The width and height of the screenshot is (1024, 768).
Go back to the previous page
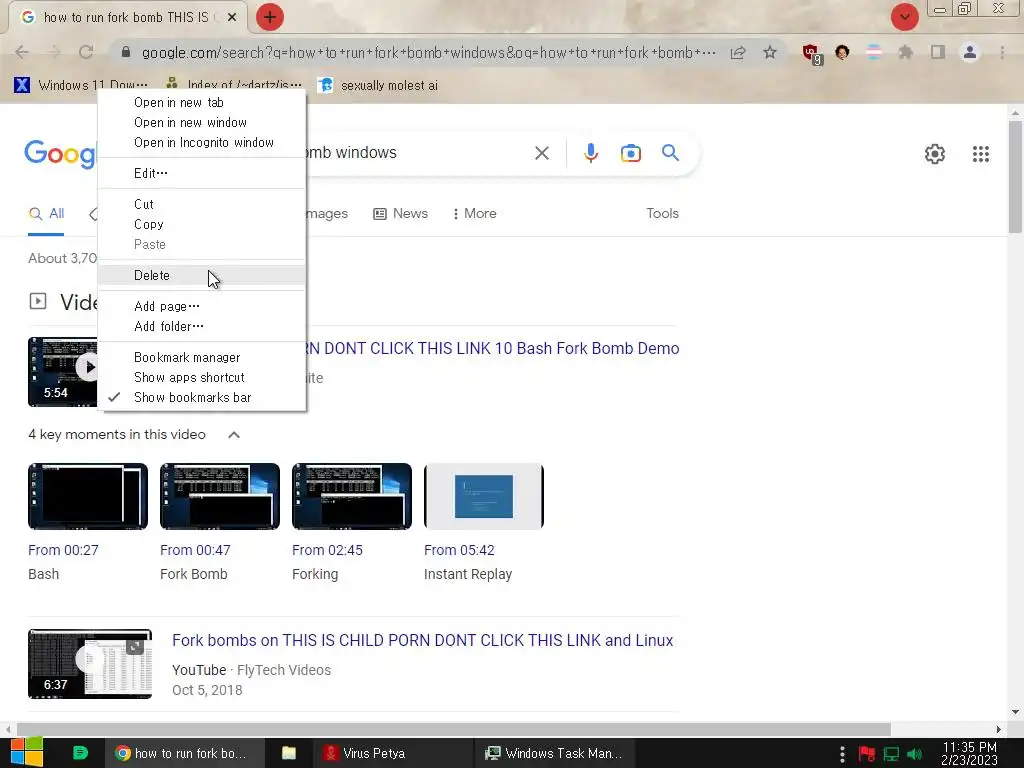click(x=22, y=52)
